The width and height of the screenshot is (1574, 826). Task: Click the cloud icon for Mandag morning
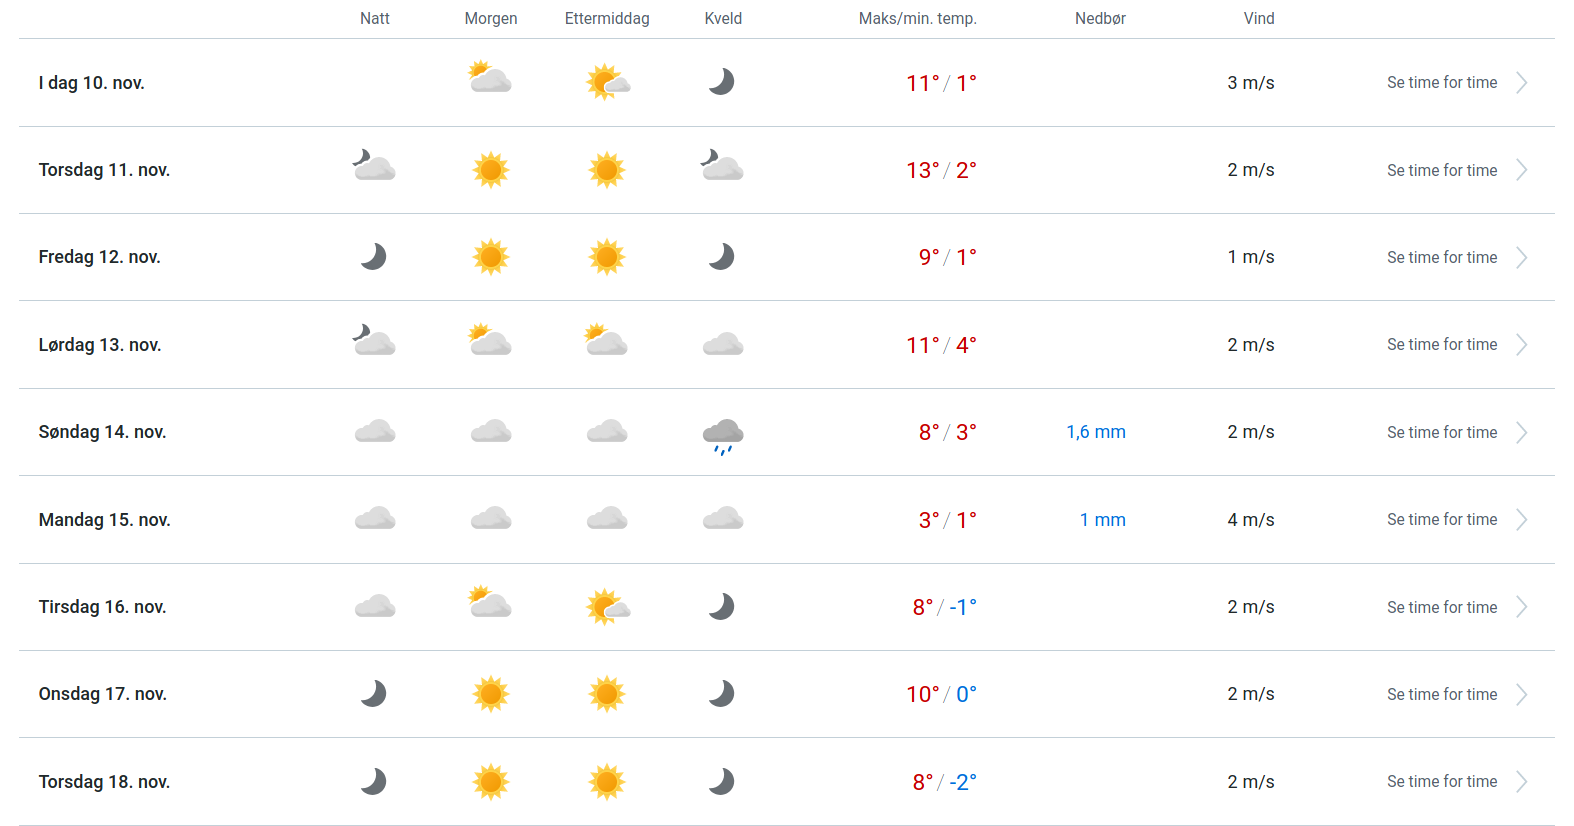pos(490,519)
